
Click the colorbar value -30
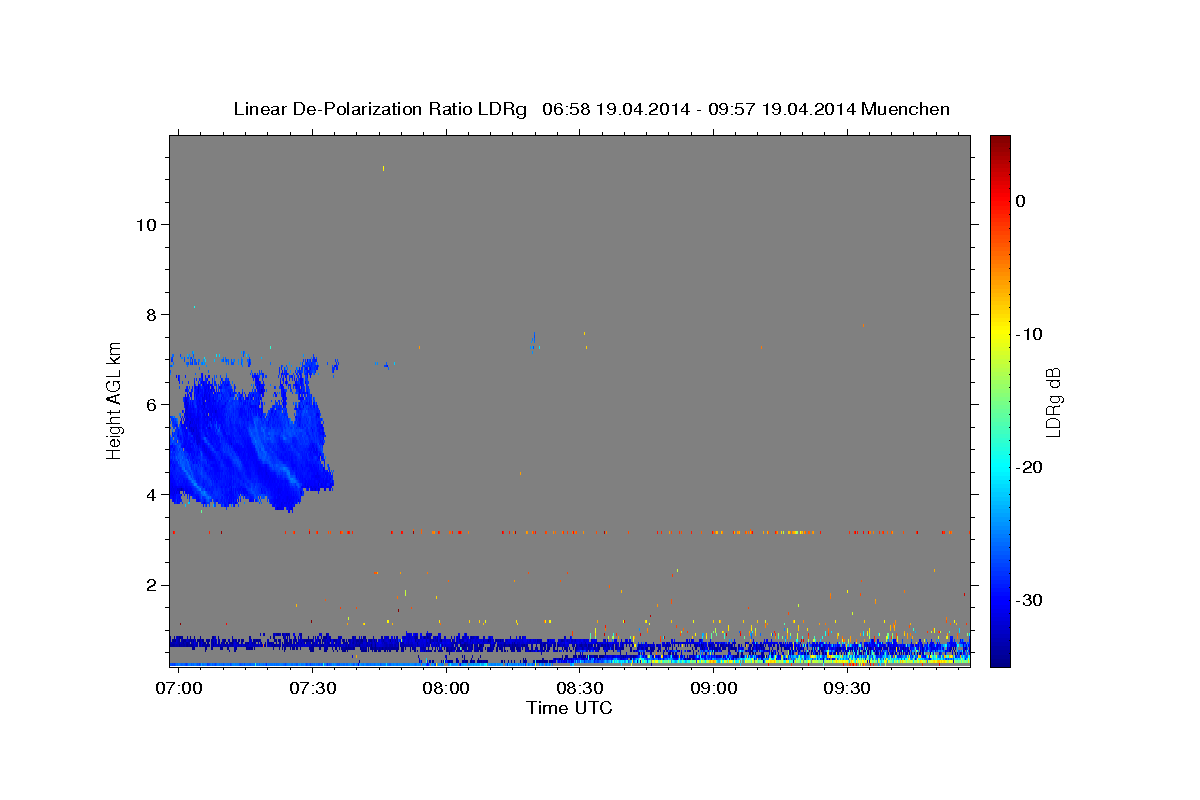click(1030, 600)
